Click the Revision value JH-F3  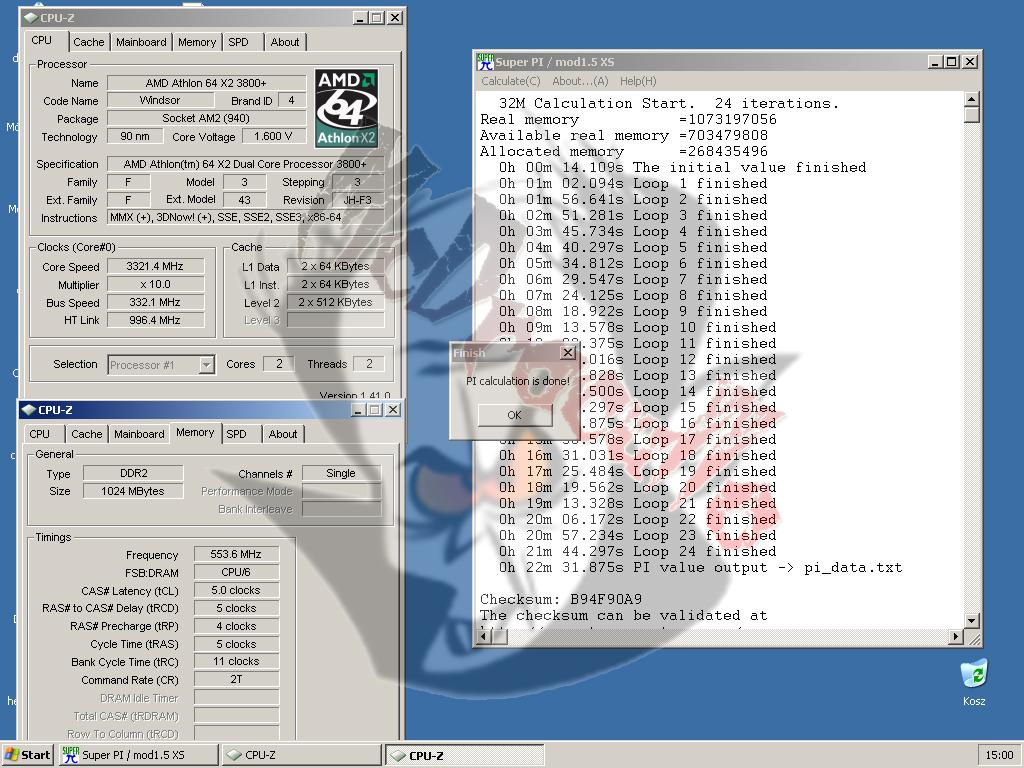tap(358, 200)
